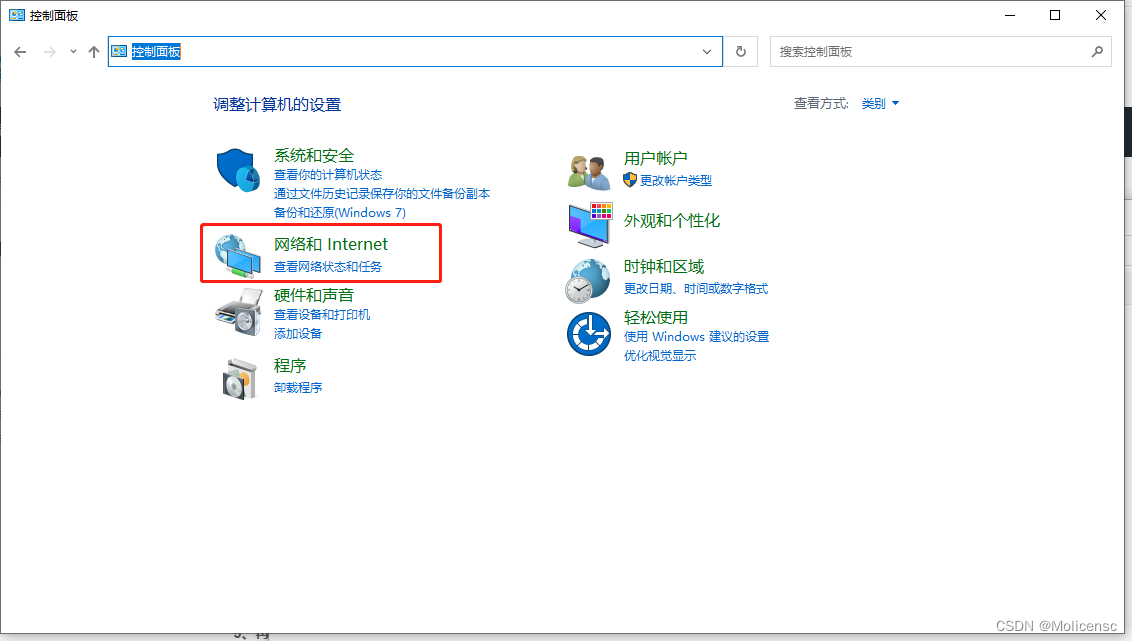Open 网络和 Internet category heading
The width and height of the screenshot is (1132, 641).
(331, 244)
